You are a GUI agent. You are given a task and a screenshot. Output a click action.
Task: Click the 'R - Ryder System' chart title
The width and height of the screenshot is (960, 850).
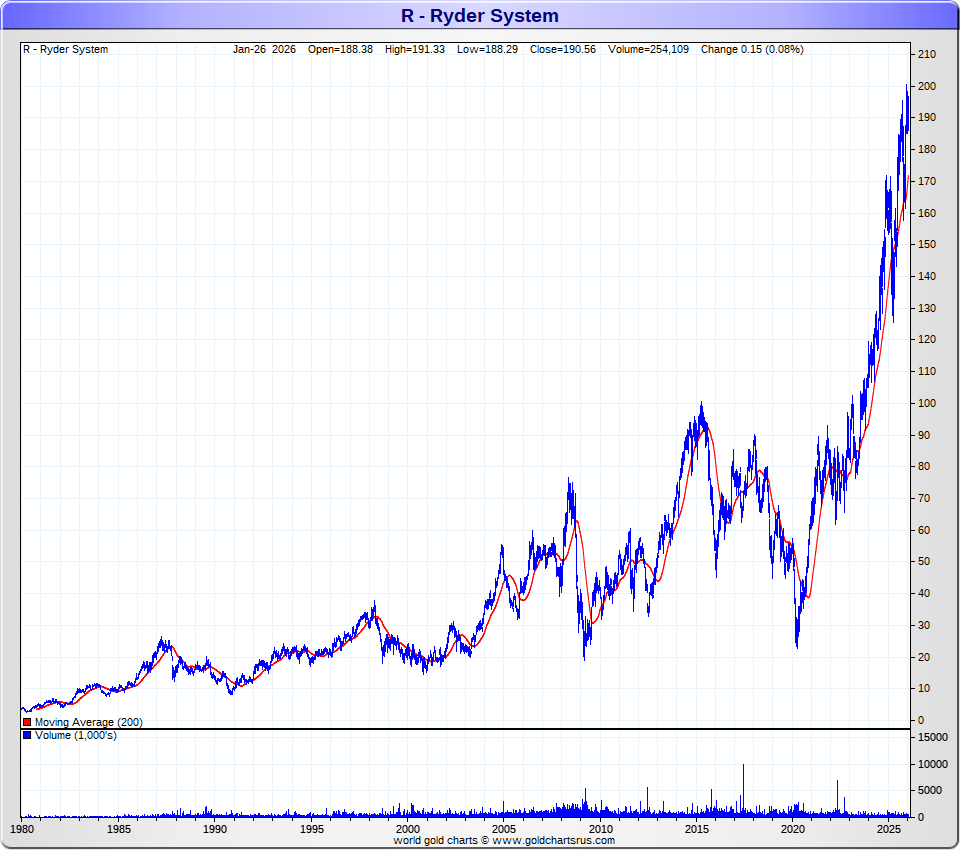(x=479, y=15)
